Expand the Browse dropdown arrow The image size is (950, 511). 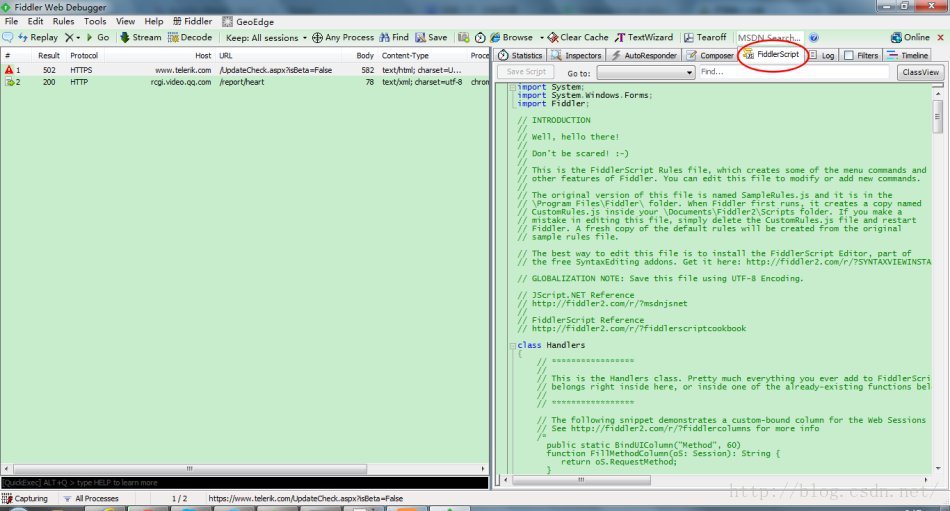[x=542, y=38]
